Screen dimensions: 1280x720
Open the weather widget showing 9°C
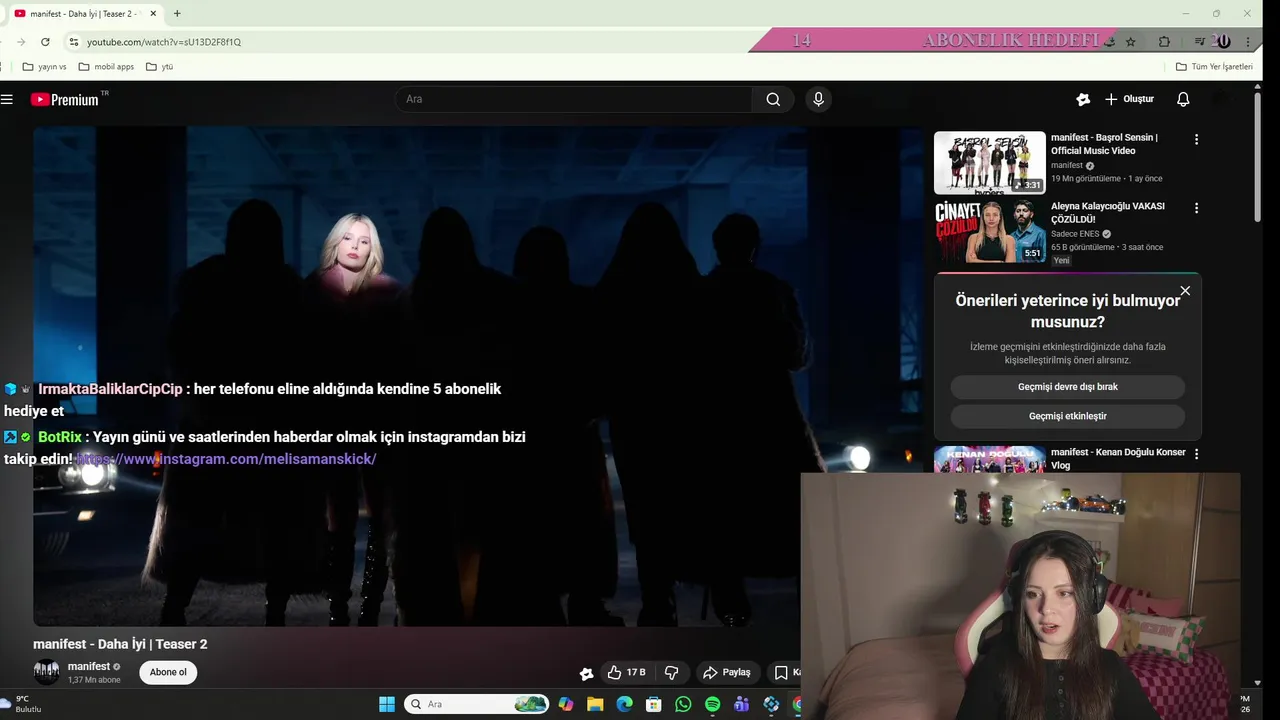click(x=22, y=704)
